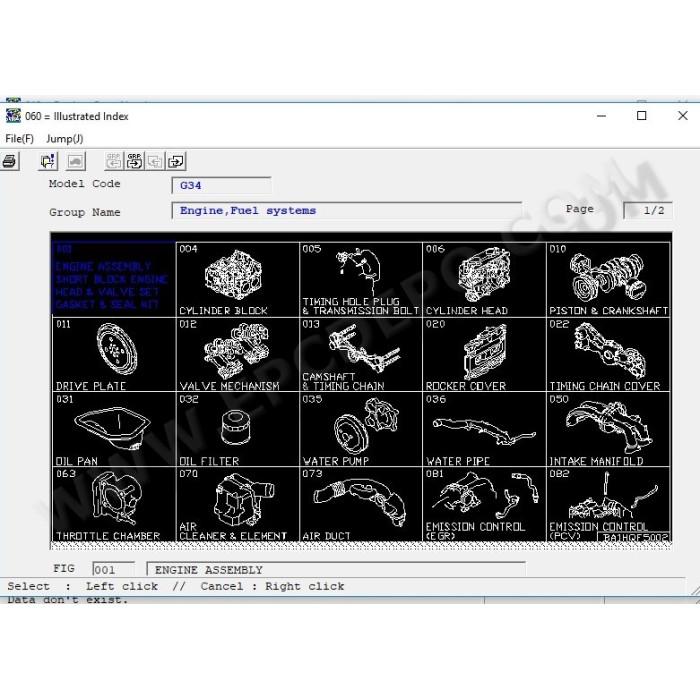The height and width of the screenshot is (700, 700).
Task: Select the 010 Piston & Crankshaft figure
Action: pos(608,279)
